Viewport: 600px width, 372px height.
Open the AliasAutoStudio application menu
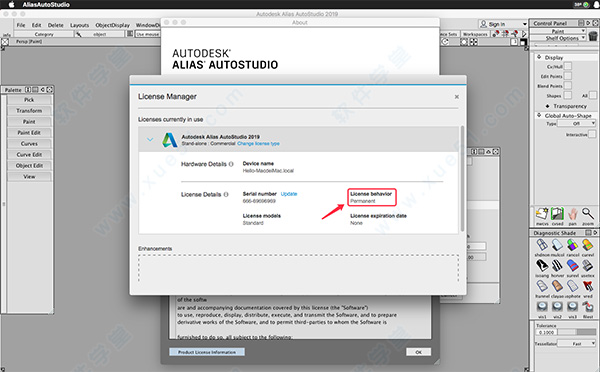tap(46, 5)
